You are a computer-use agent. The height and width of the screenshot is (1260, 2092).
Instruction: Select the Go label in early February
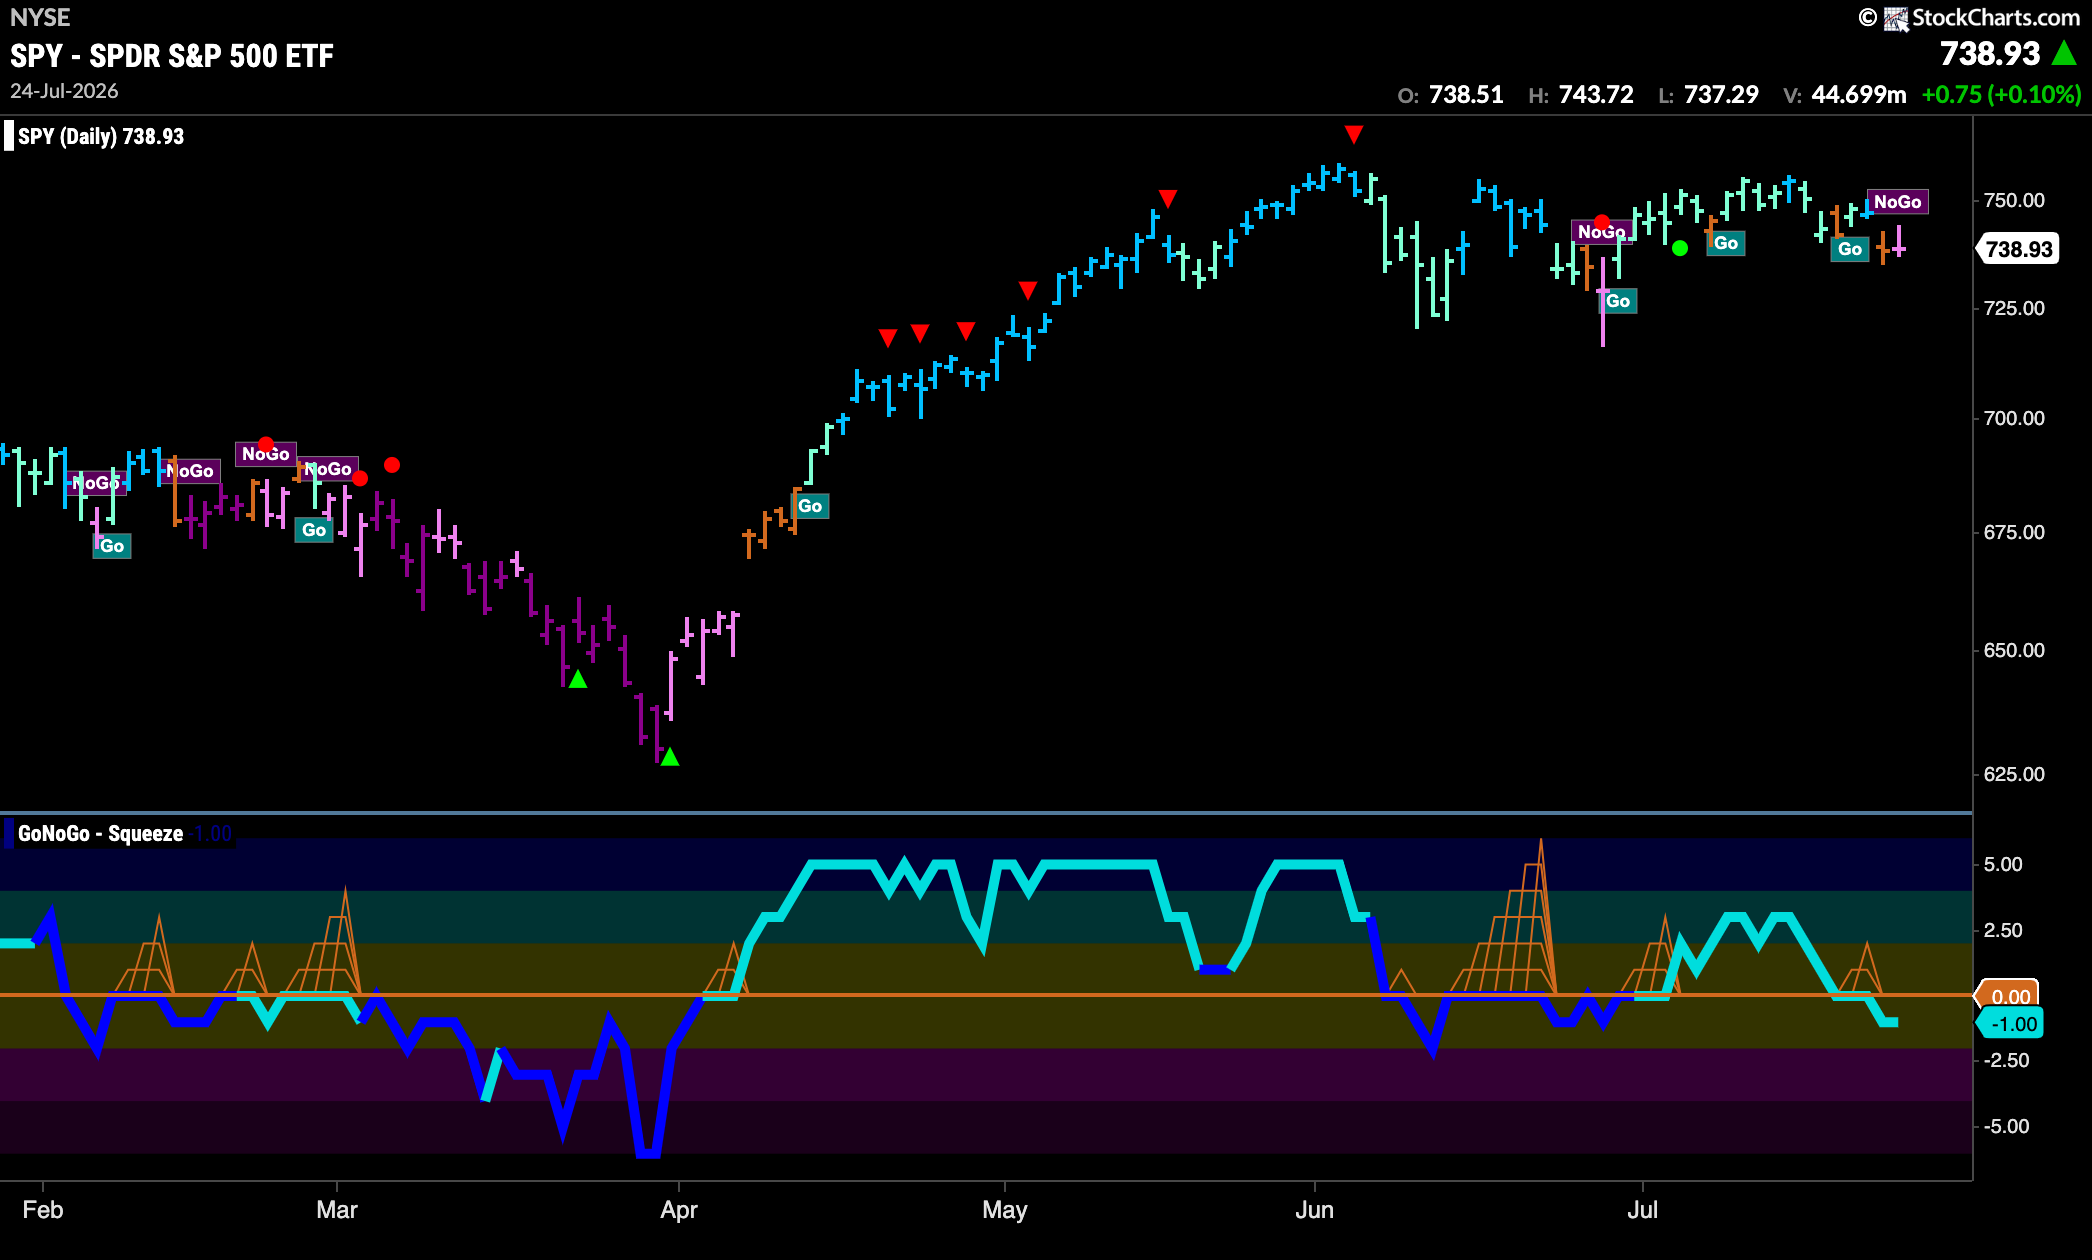pyautogui.click(x=112, y=546)
